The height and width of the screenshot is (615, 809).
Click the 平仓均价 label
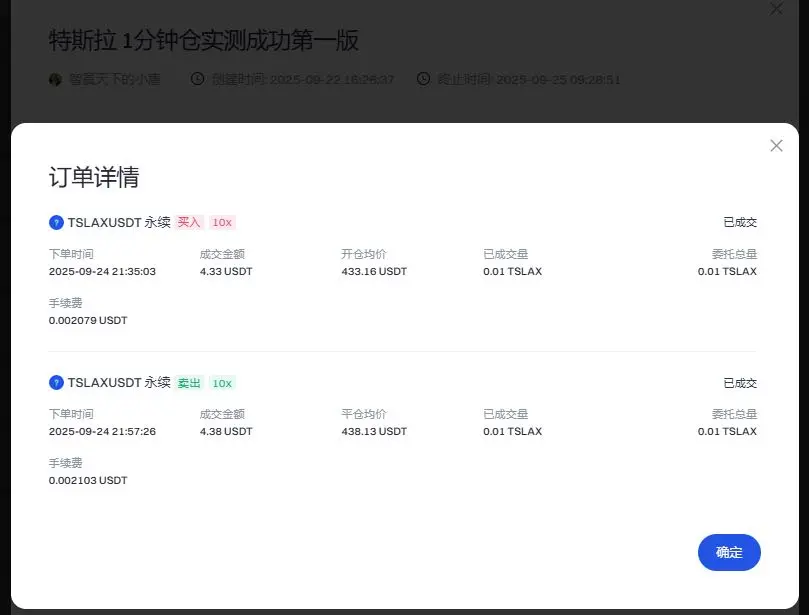tap(364, 414)
